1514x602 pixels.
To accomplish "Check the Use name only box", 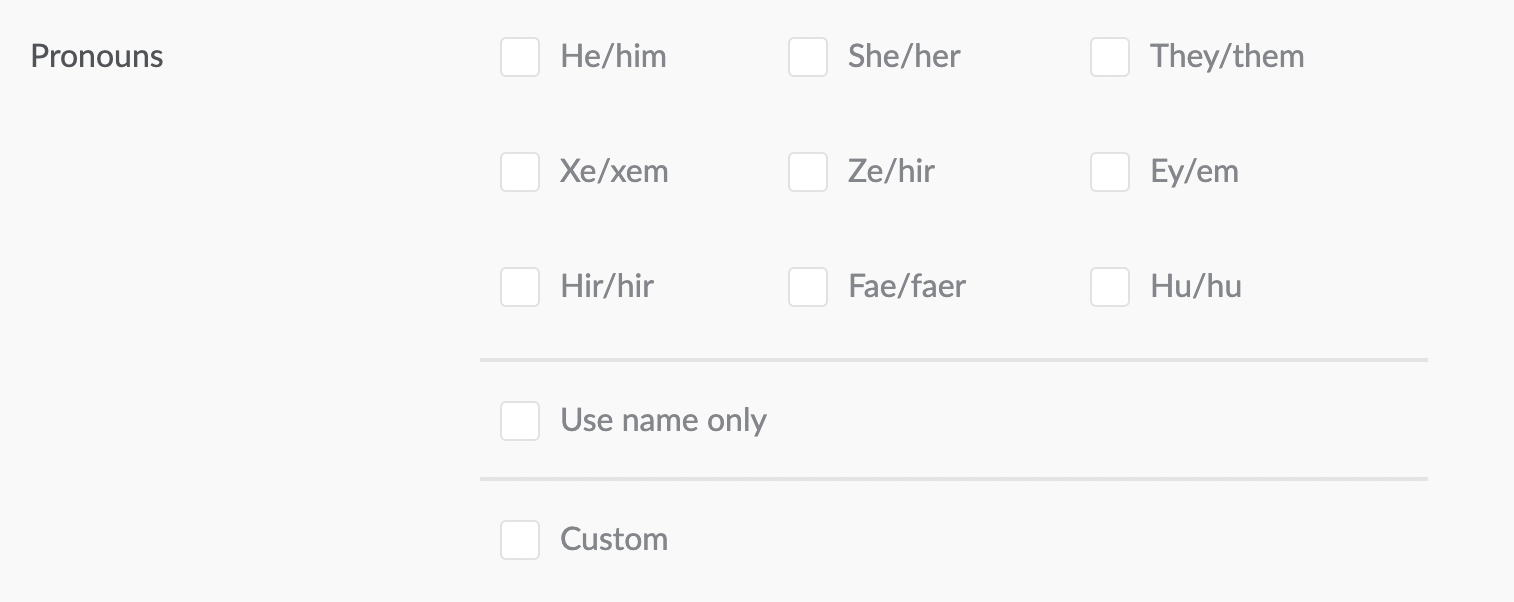I will [x=520, y=421].
